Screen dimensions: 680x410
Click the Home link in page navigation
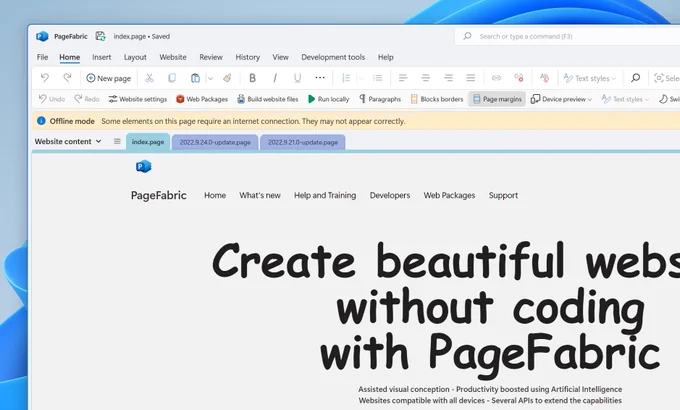[215, 195]
